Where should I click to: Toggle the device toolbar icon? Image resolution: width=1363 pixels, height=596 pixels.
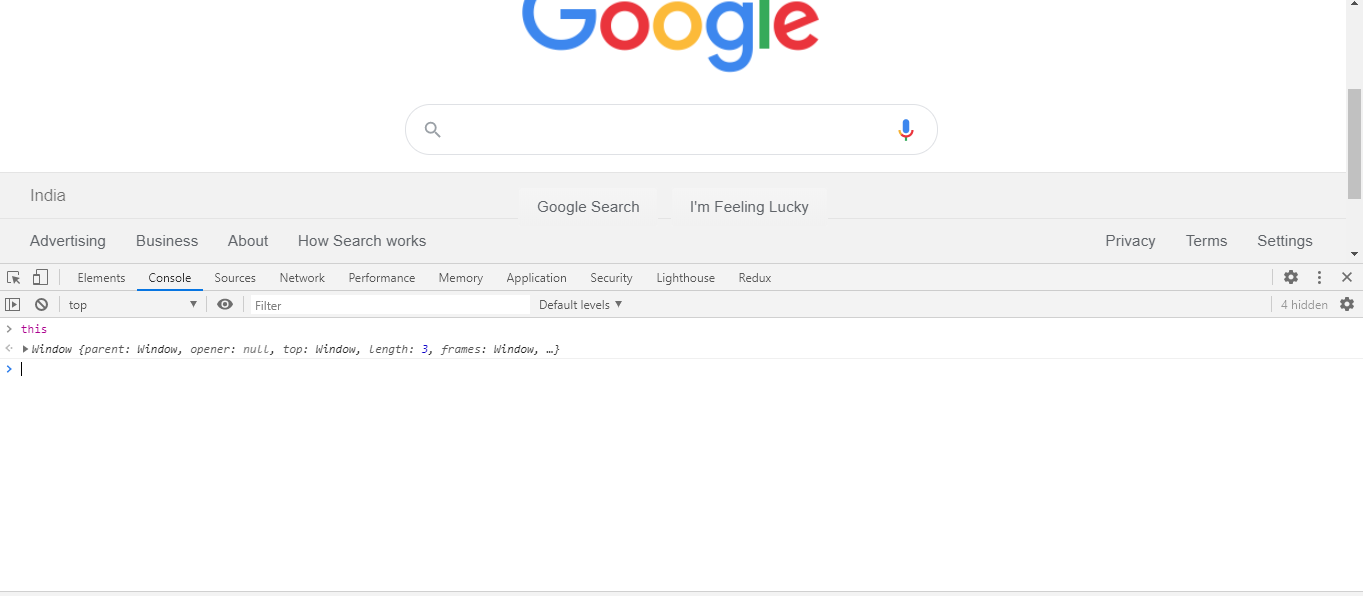point(40,278)
